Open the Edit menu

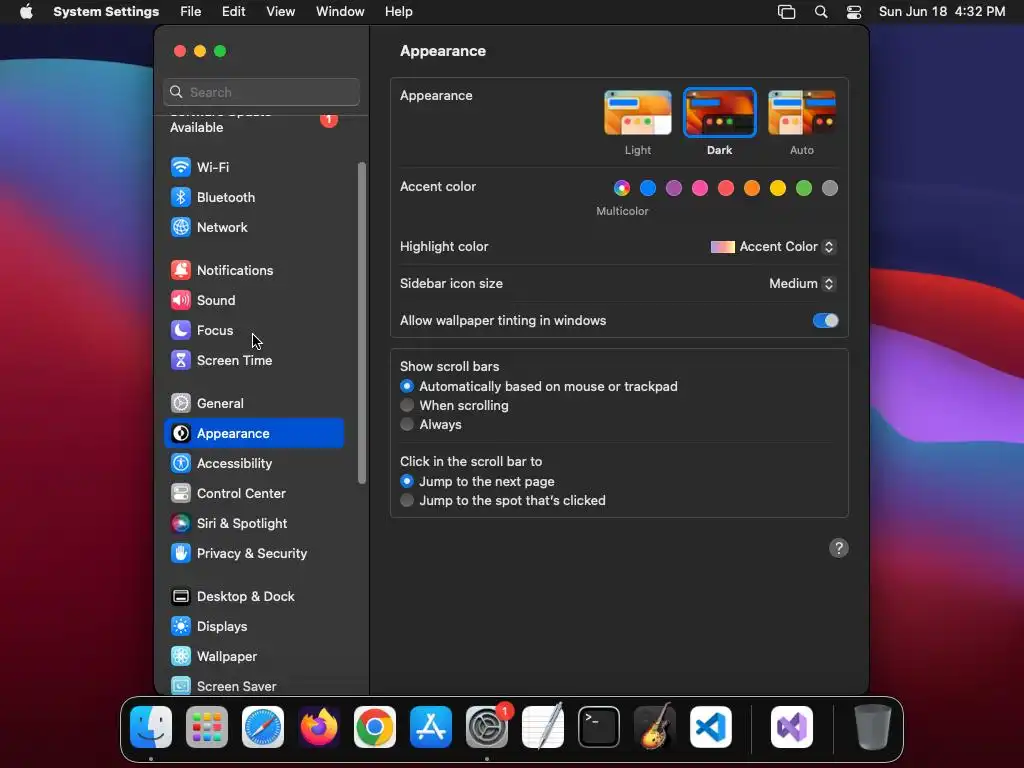(x=233, y=12)
